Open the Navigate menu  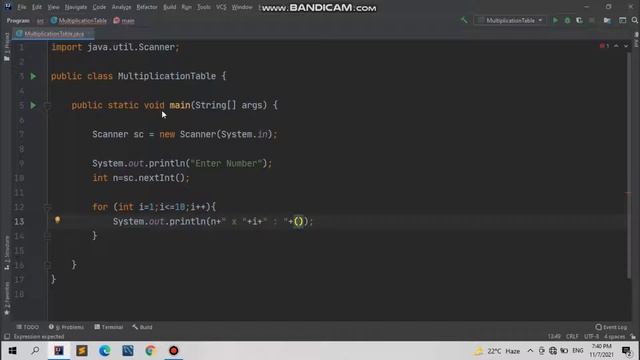(76, 7)
